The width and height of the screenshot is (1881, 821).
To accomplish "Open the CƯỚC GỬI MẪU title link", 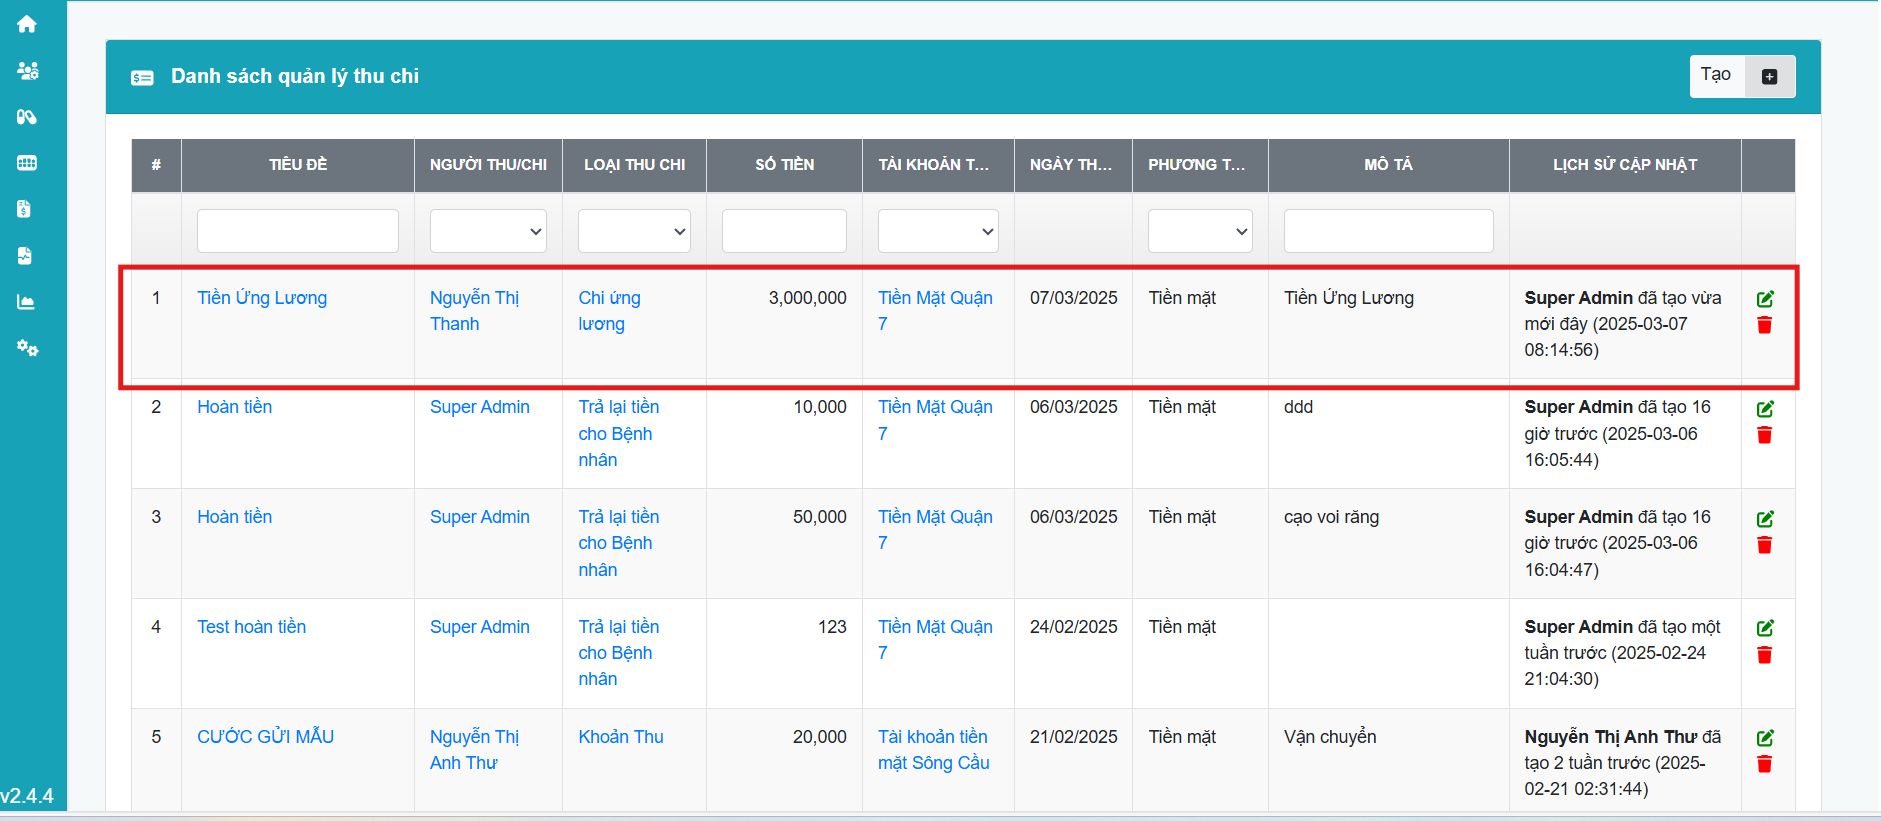I will point(265,737).
